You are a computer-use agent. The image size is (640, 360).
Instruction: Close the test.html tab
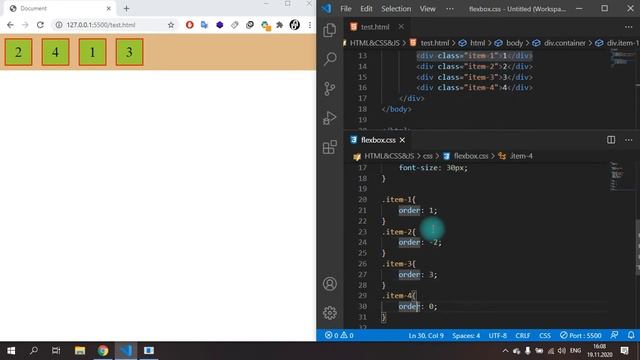pyautogui.click(x=401, y=27)
